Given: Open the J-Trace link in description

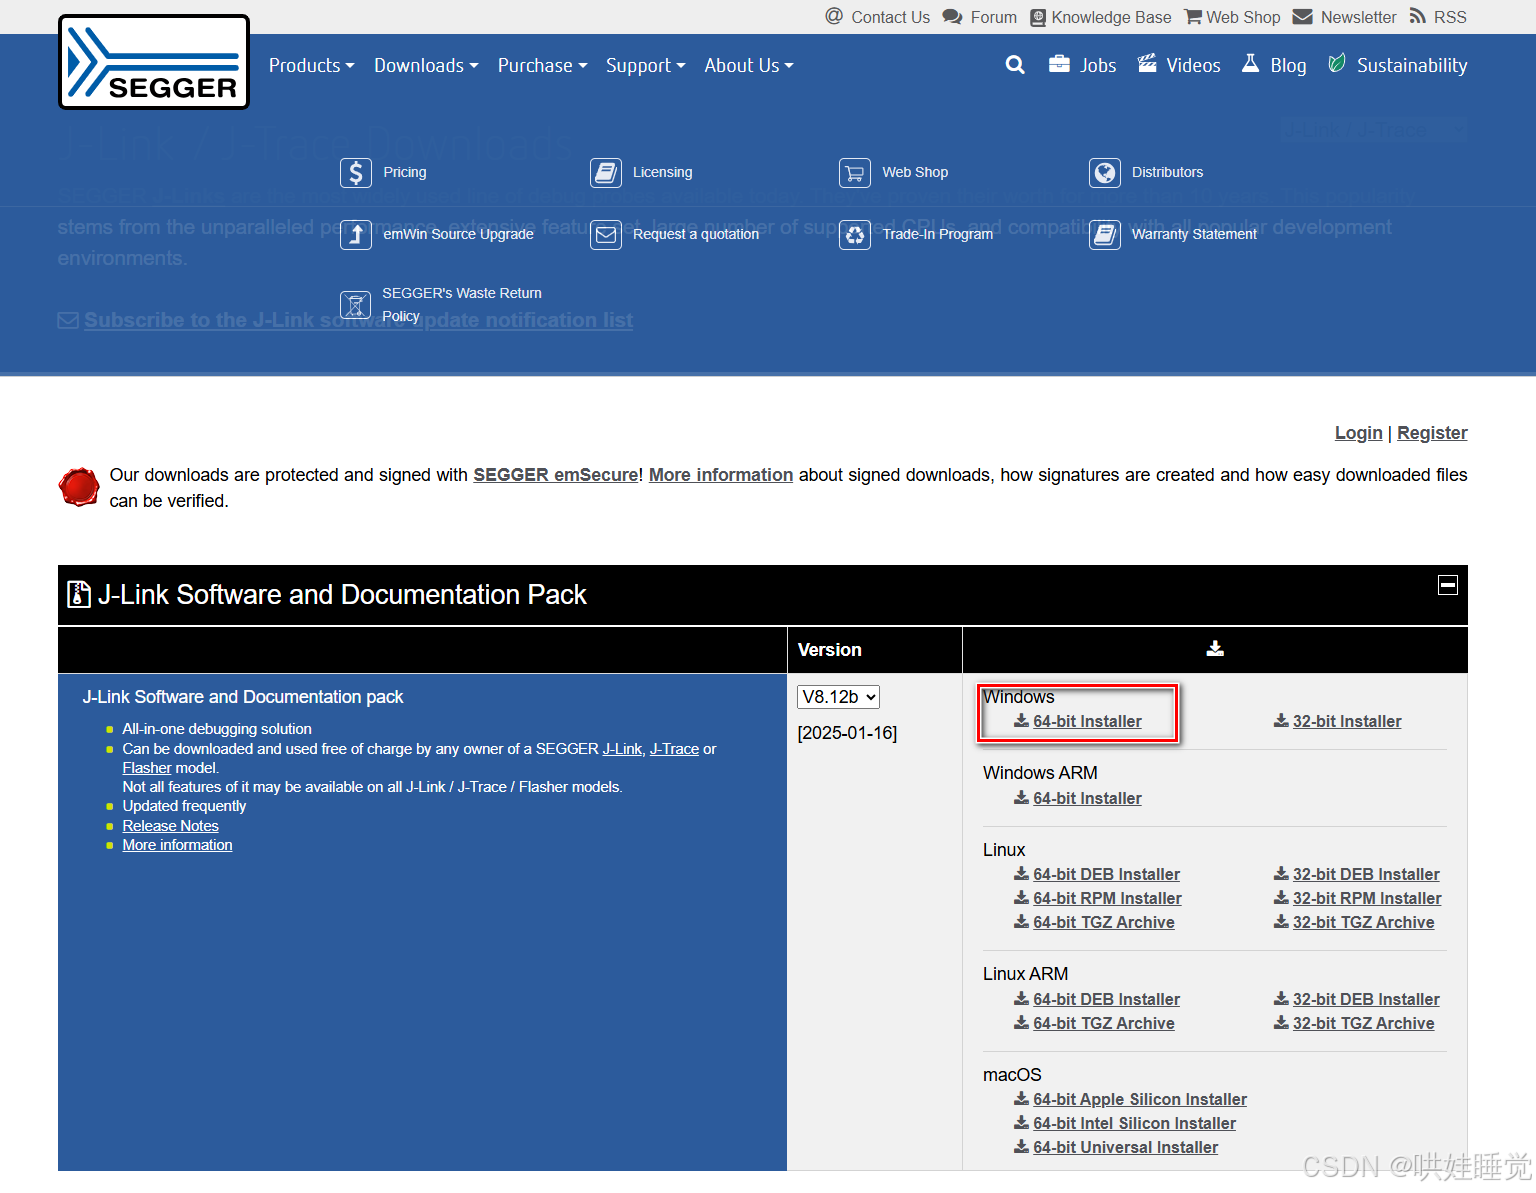Looking at the screenshot, I should (674, 749).
